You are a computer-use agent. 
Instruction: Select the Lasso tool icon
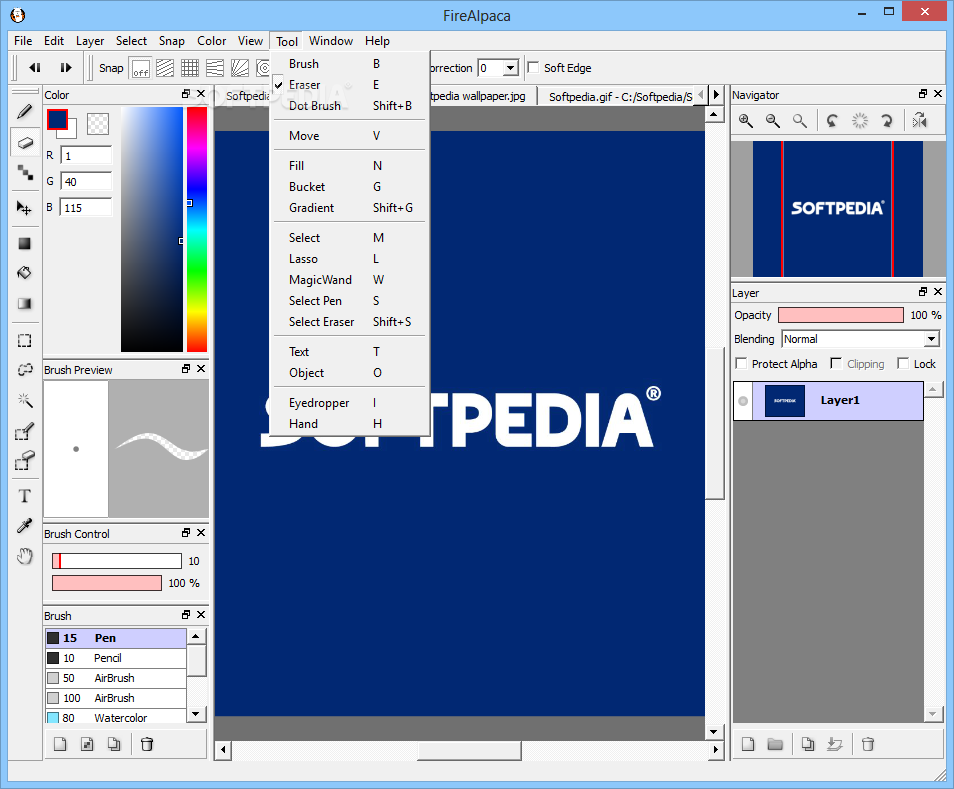tap(24, 370)
